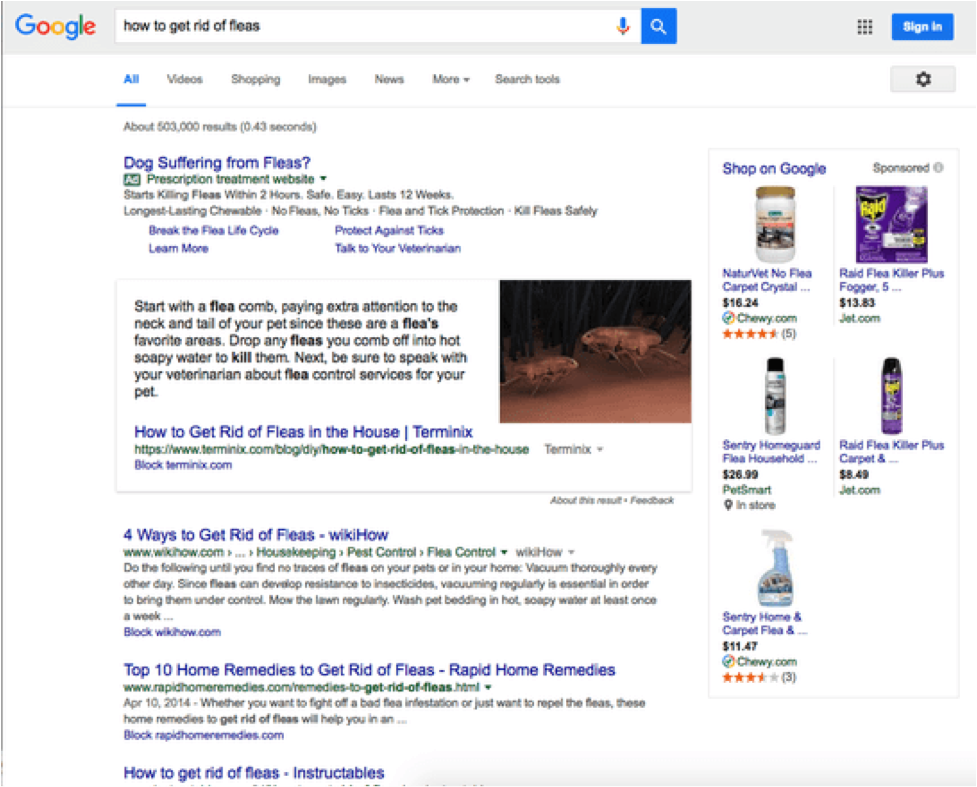Click the flea photo in featured snippet
This screenshot has height=787, width=977.
pyautogui.click(x=595, y=351)
